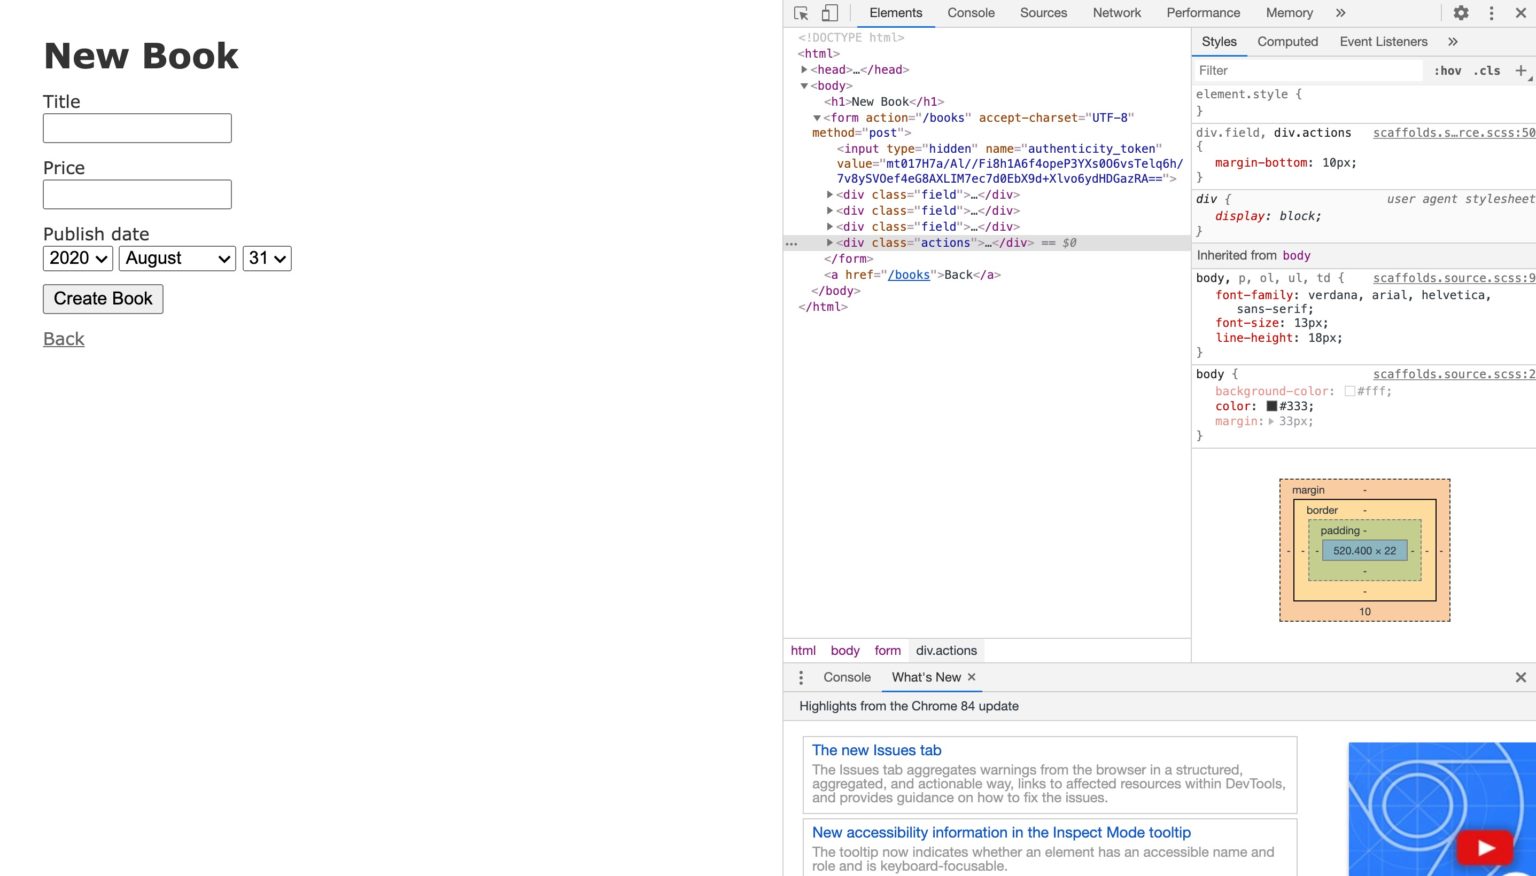Toggle the :hov element state panel
Viewport: 1536px width, 876px height.
tap(1448, 70)
